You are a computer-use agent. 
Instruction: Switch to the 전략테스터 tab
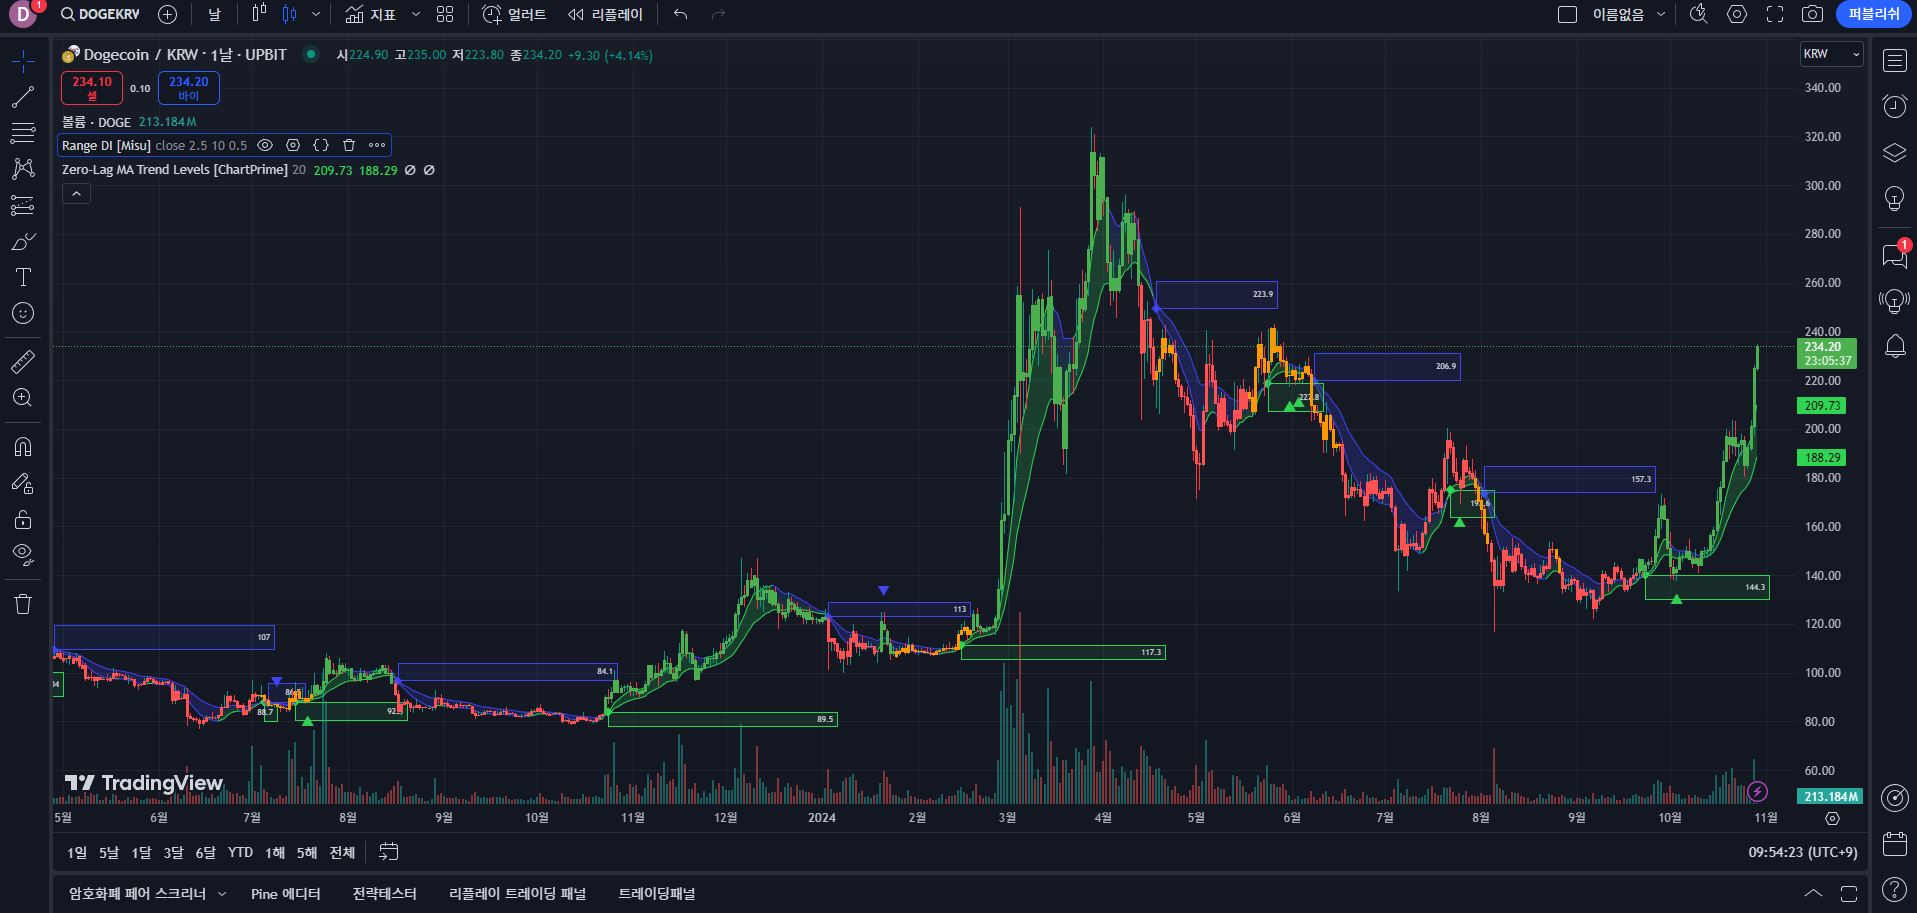coord(384,894)
